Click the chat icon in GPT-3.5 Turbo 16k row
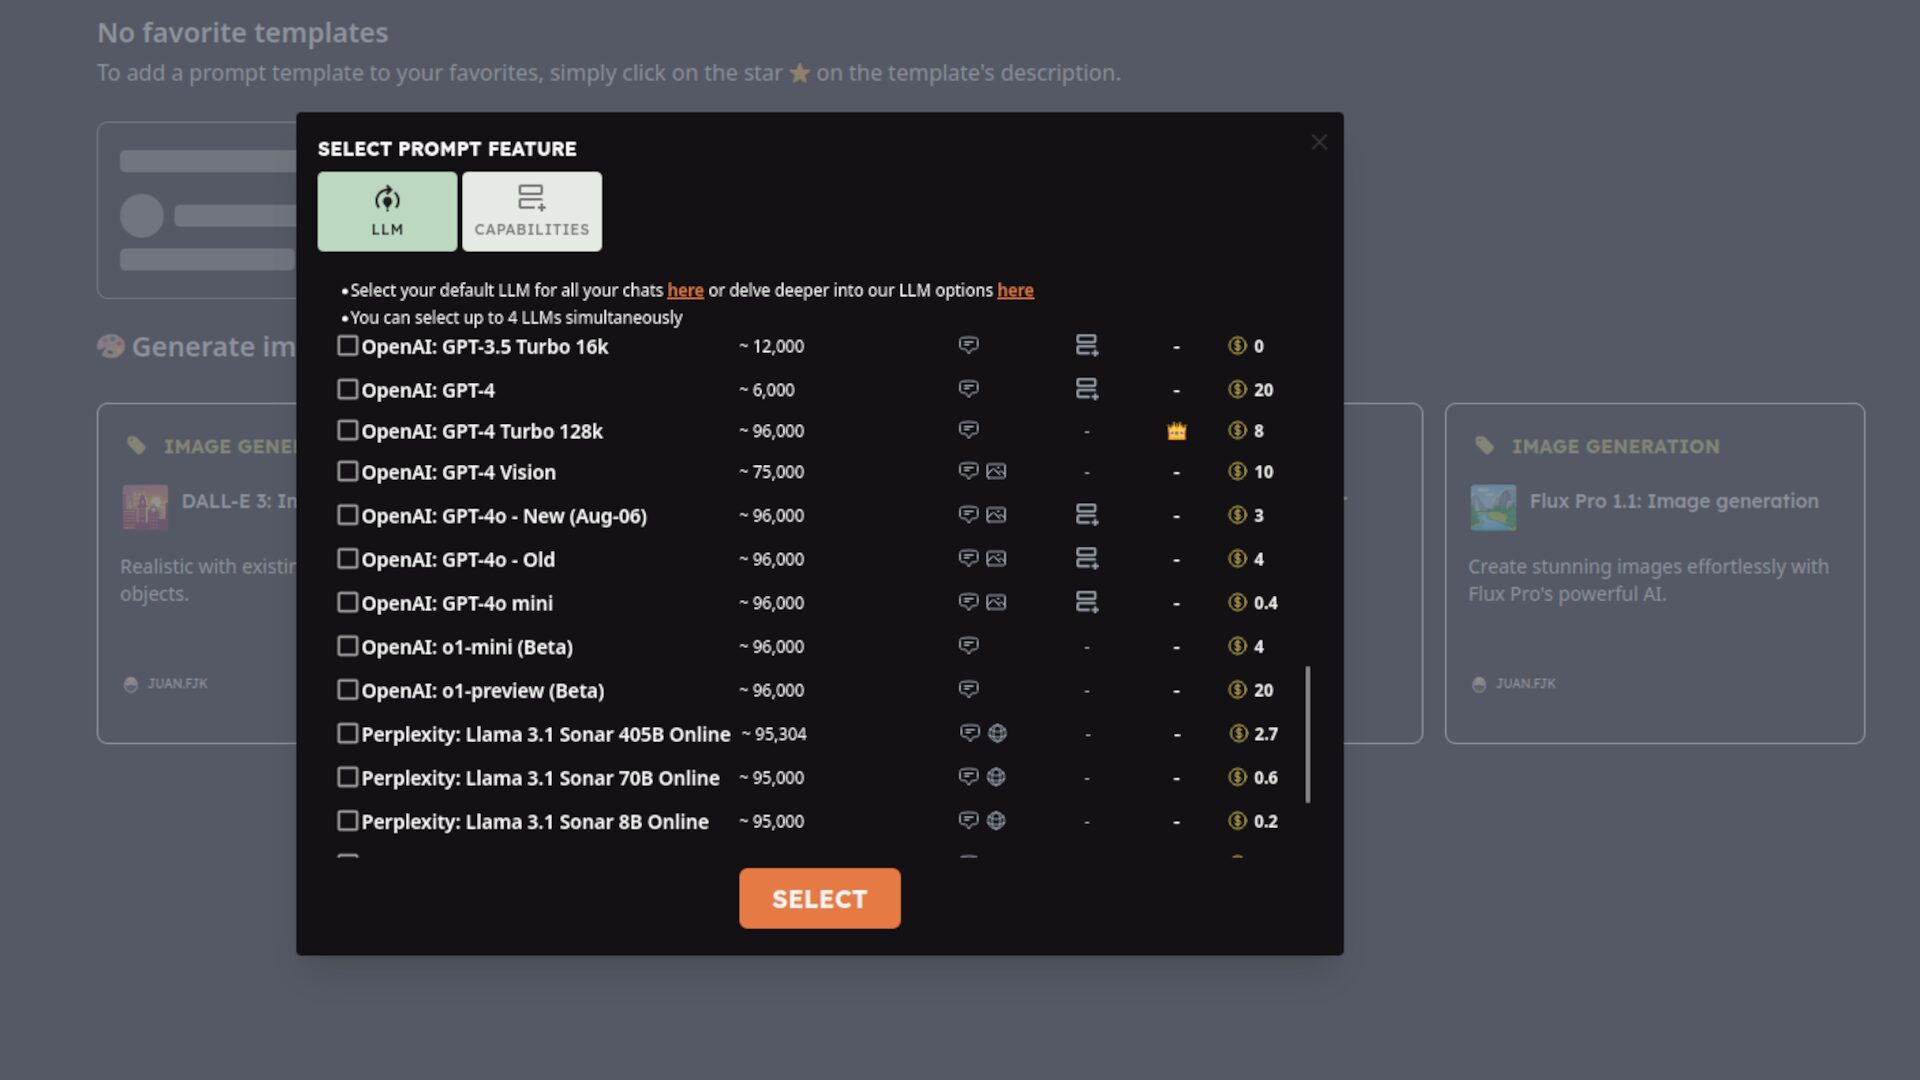 [968, 345]
